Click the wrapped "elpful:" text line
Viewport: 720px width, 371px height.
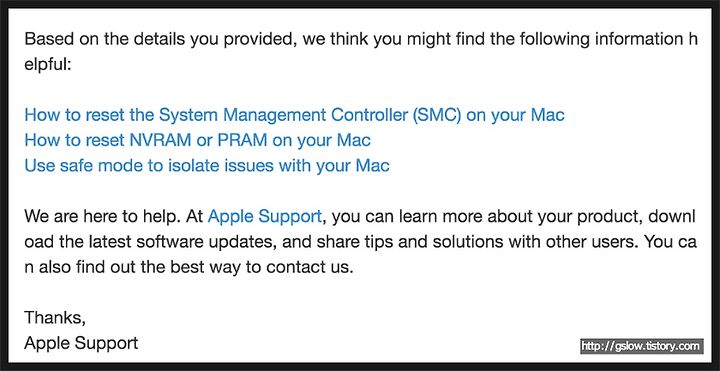(x=48, y=65)
